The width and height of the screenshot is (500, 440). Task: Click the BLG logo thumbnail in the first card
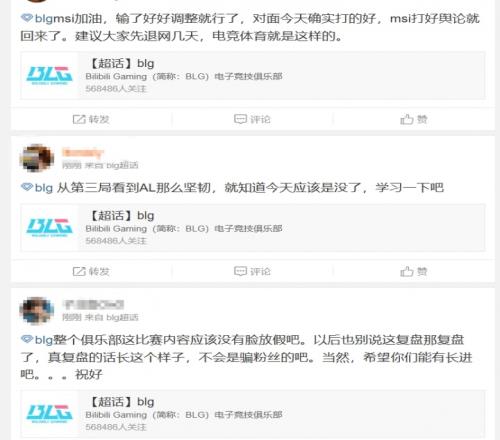(49, 76)
